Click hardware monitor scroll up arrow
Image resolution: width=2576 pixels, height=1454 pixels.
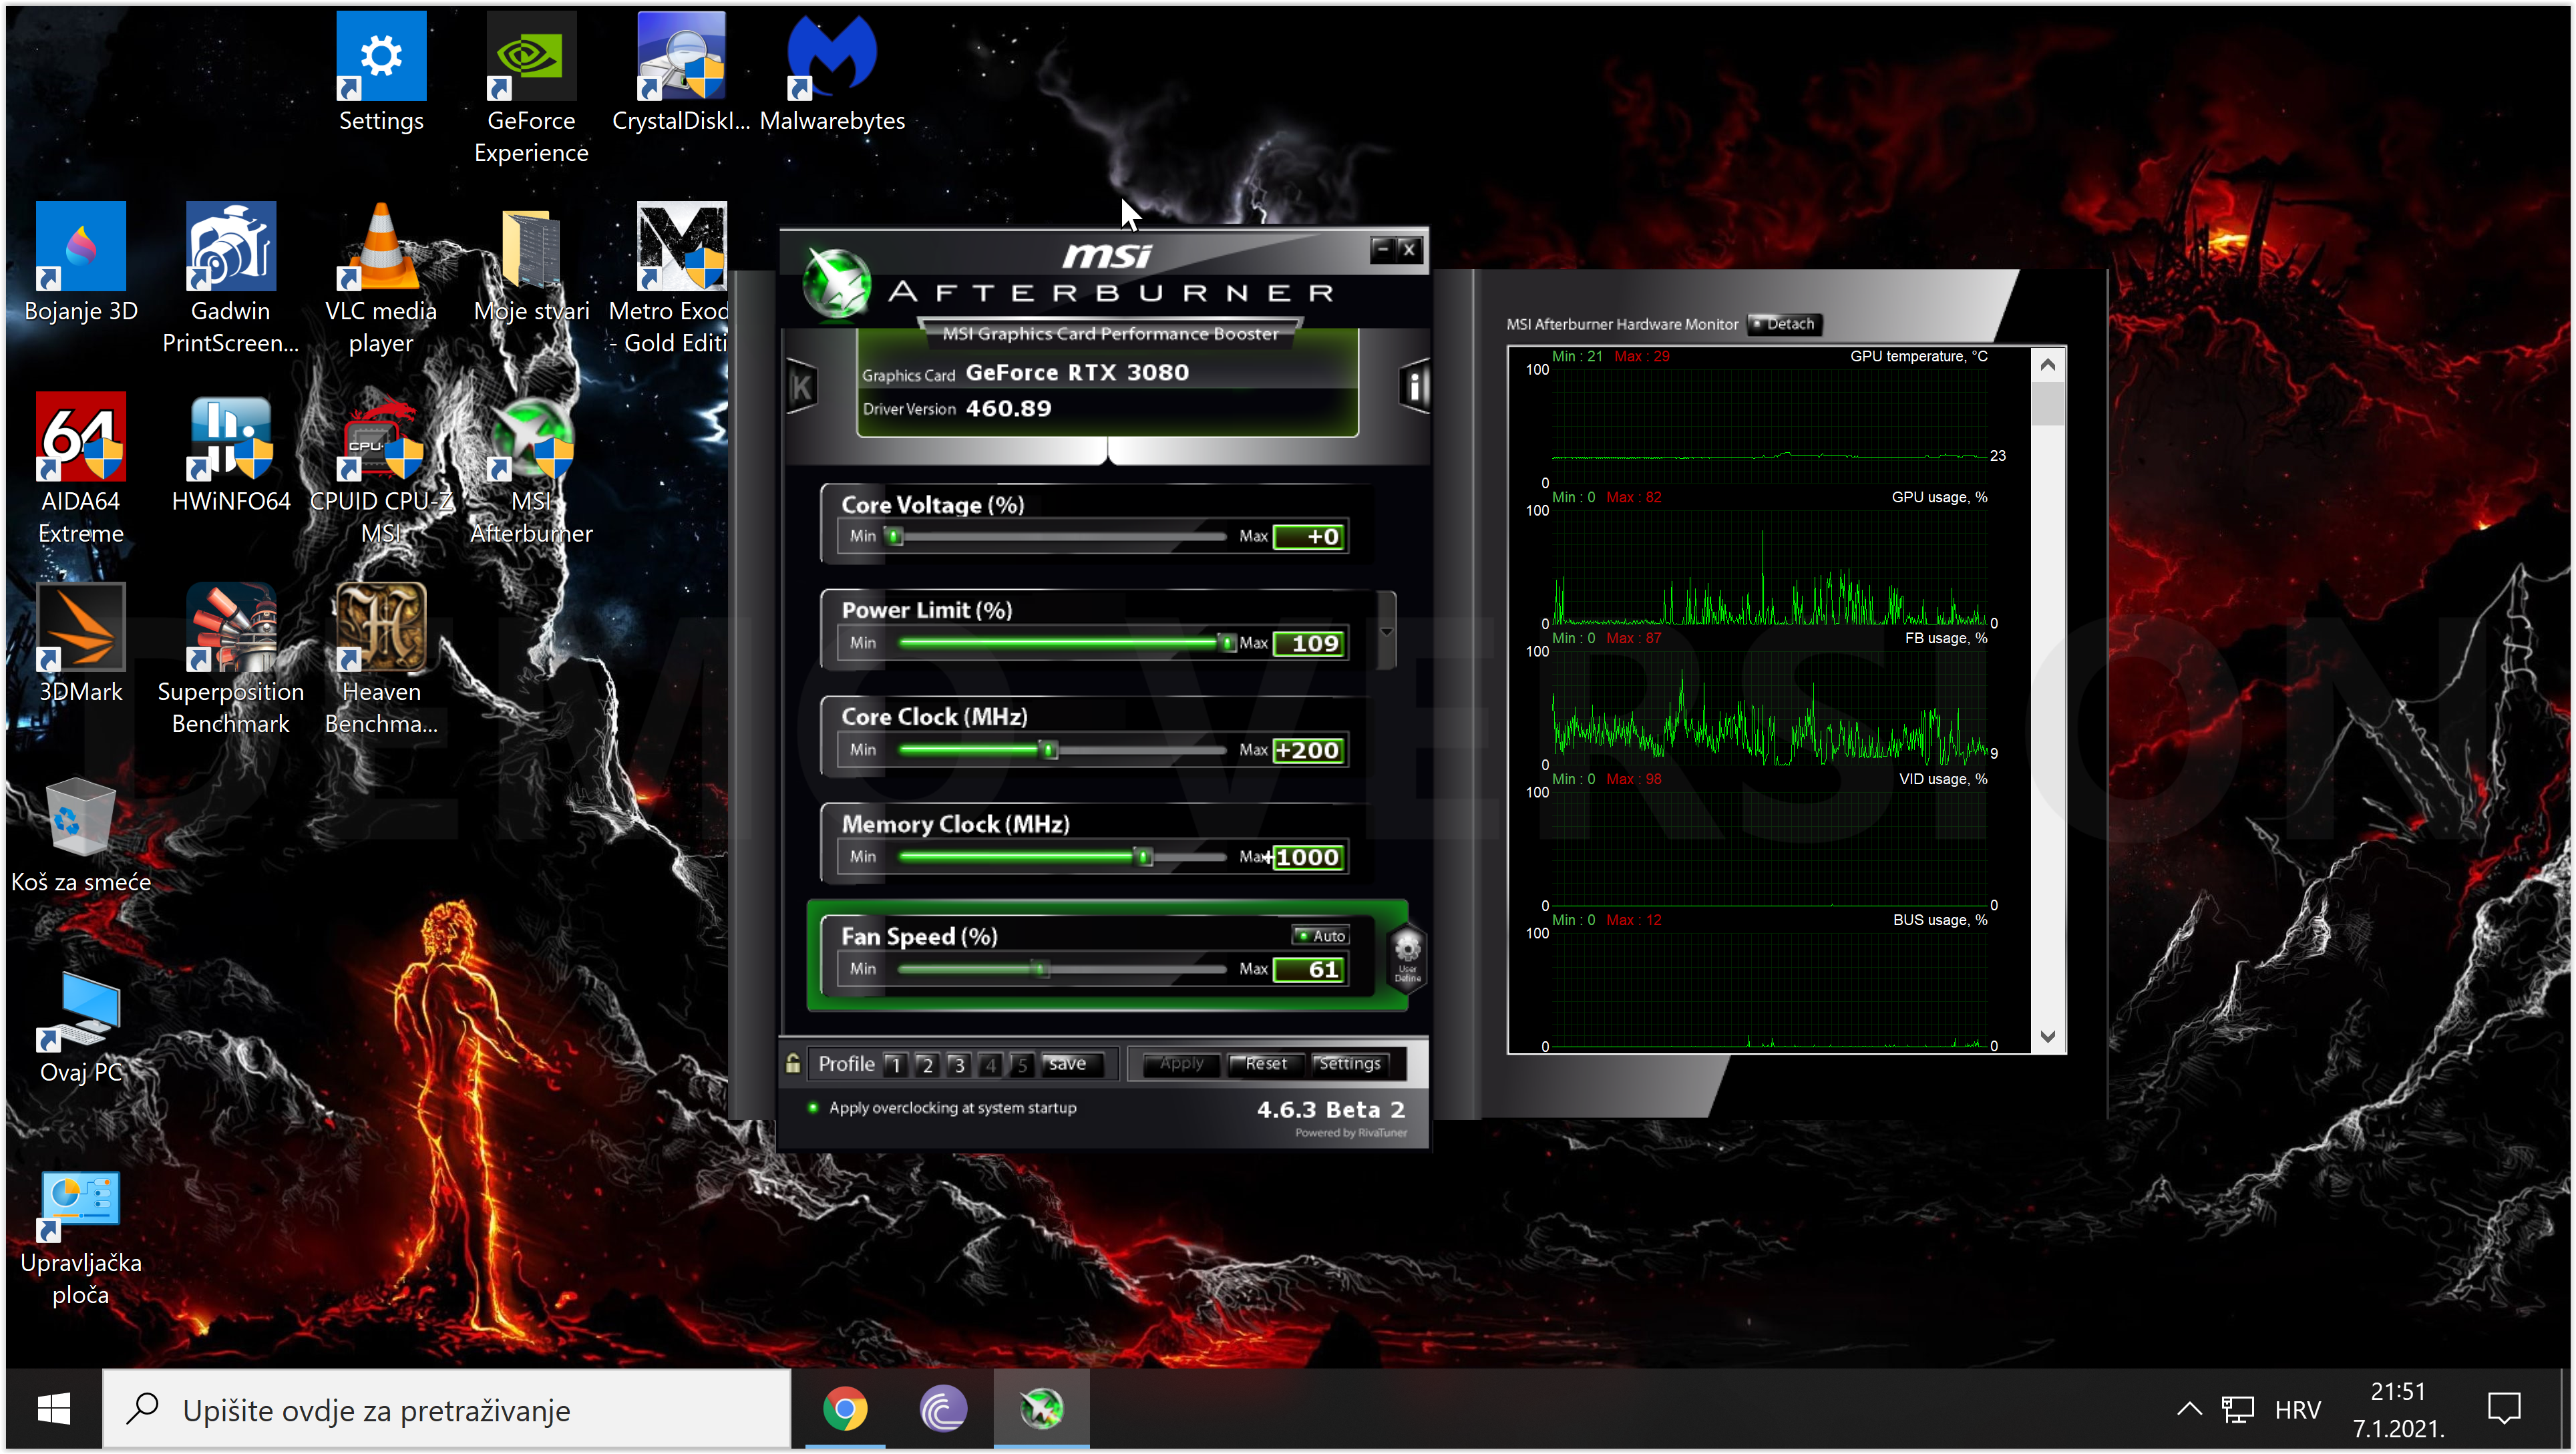point(2047,365)
